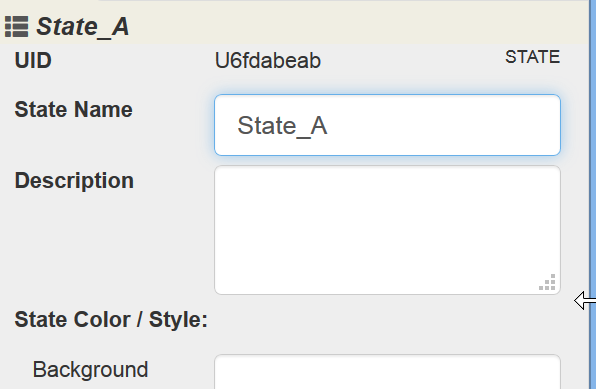The height and width of the screenshot is (389, 596).
Task: Click the Description field label
Action: [74, 181]
